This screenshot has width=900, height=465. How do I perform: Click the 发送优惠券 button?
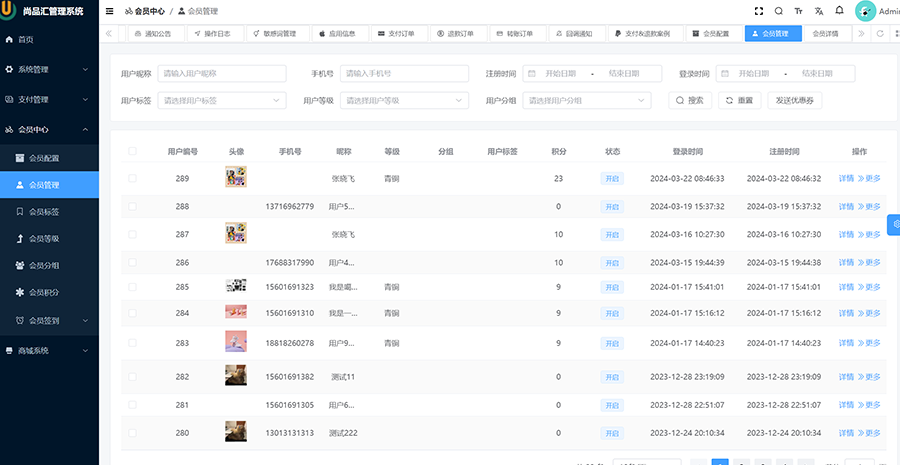795,100
